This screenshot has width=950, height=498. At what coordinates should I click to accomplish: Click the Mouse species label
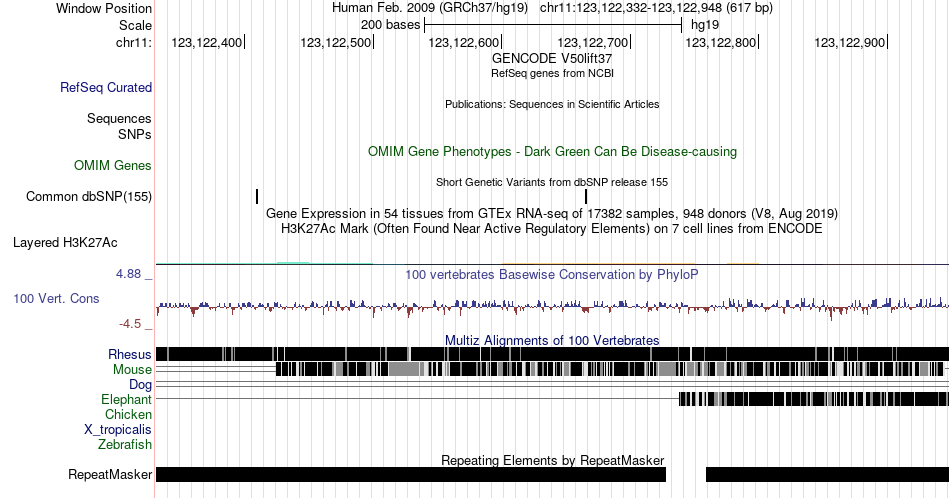tap(132, 370)
